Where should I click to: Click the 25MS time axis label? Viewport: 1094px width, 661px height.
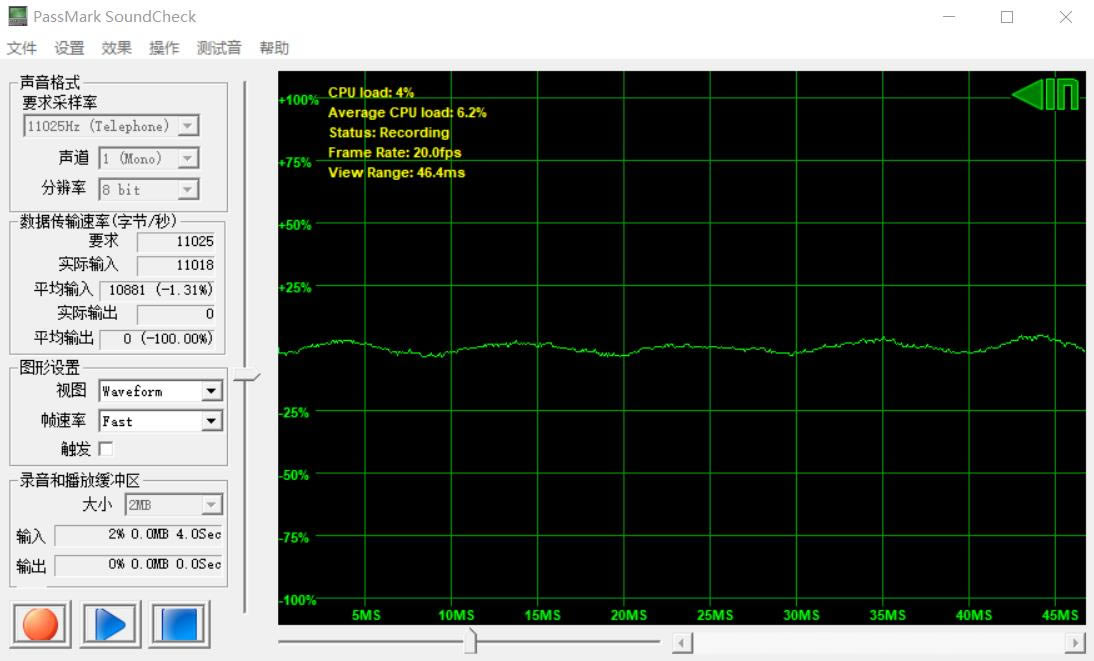pos(715,615)
